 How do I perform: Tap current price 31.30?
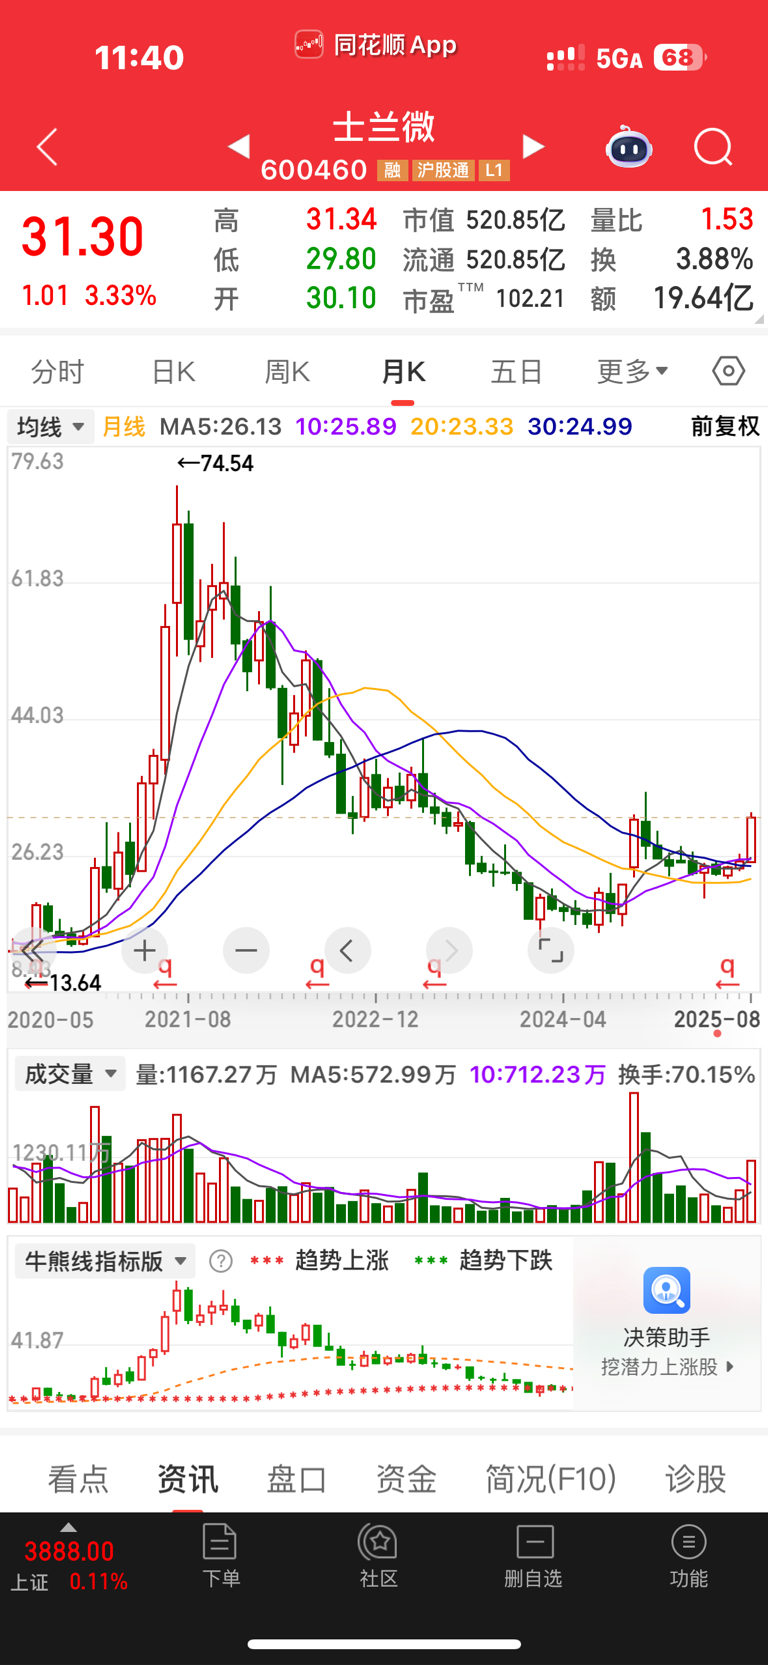coord(83,237)
